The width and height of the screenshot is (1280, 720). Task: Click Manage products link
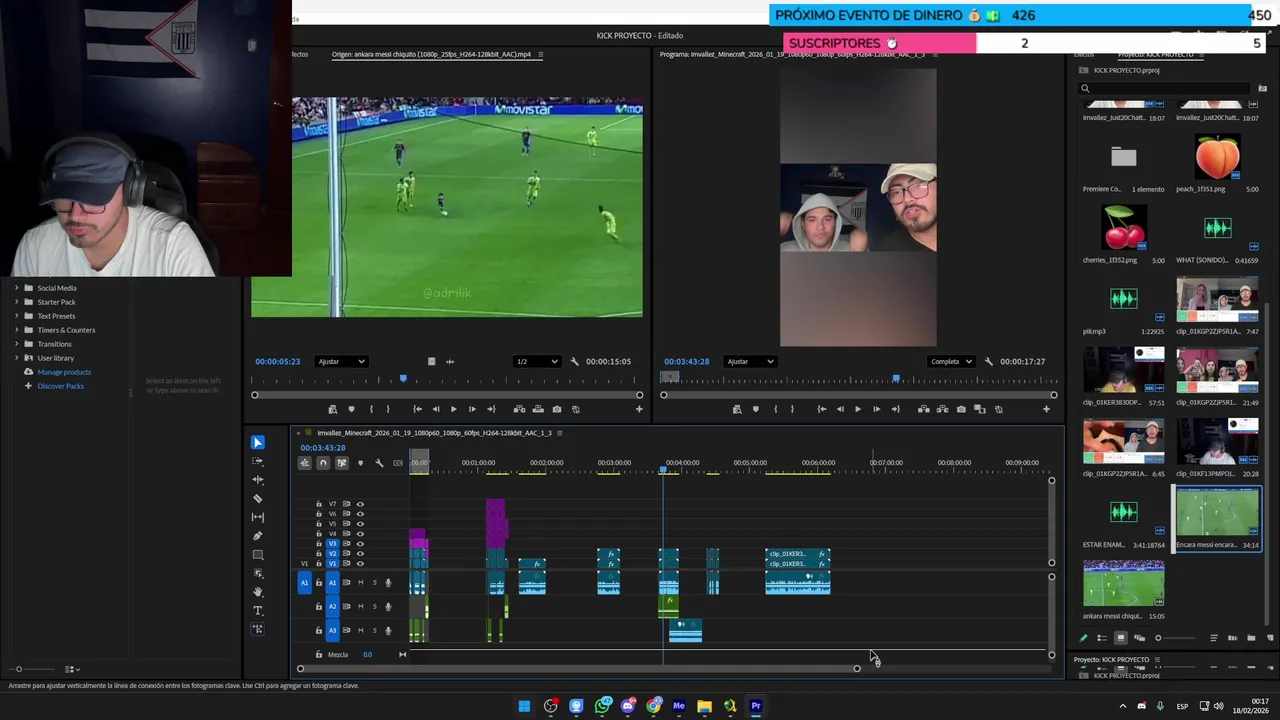[64, 372]
